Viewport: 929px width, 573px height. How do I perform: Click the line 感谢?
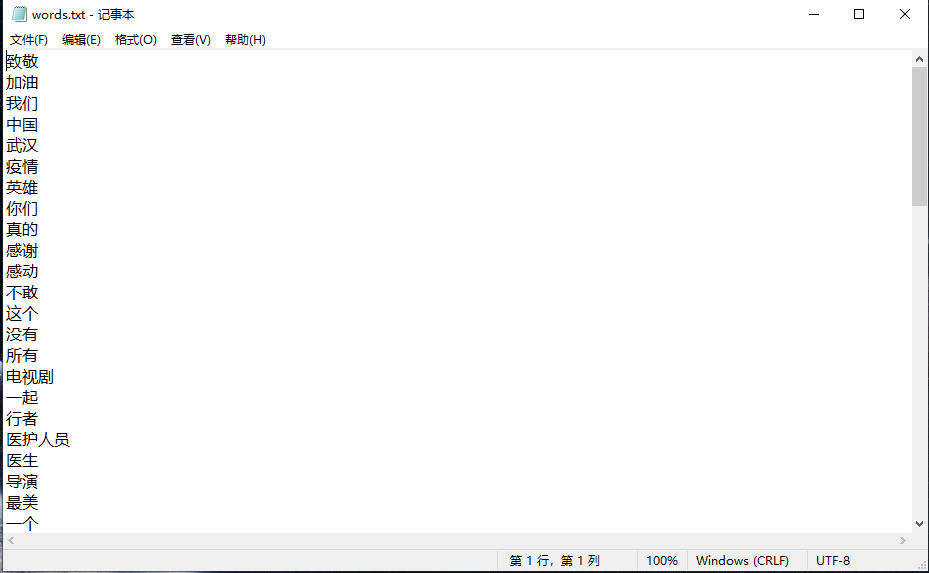tap(22, 251)
